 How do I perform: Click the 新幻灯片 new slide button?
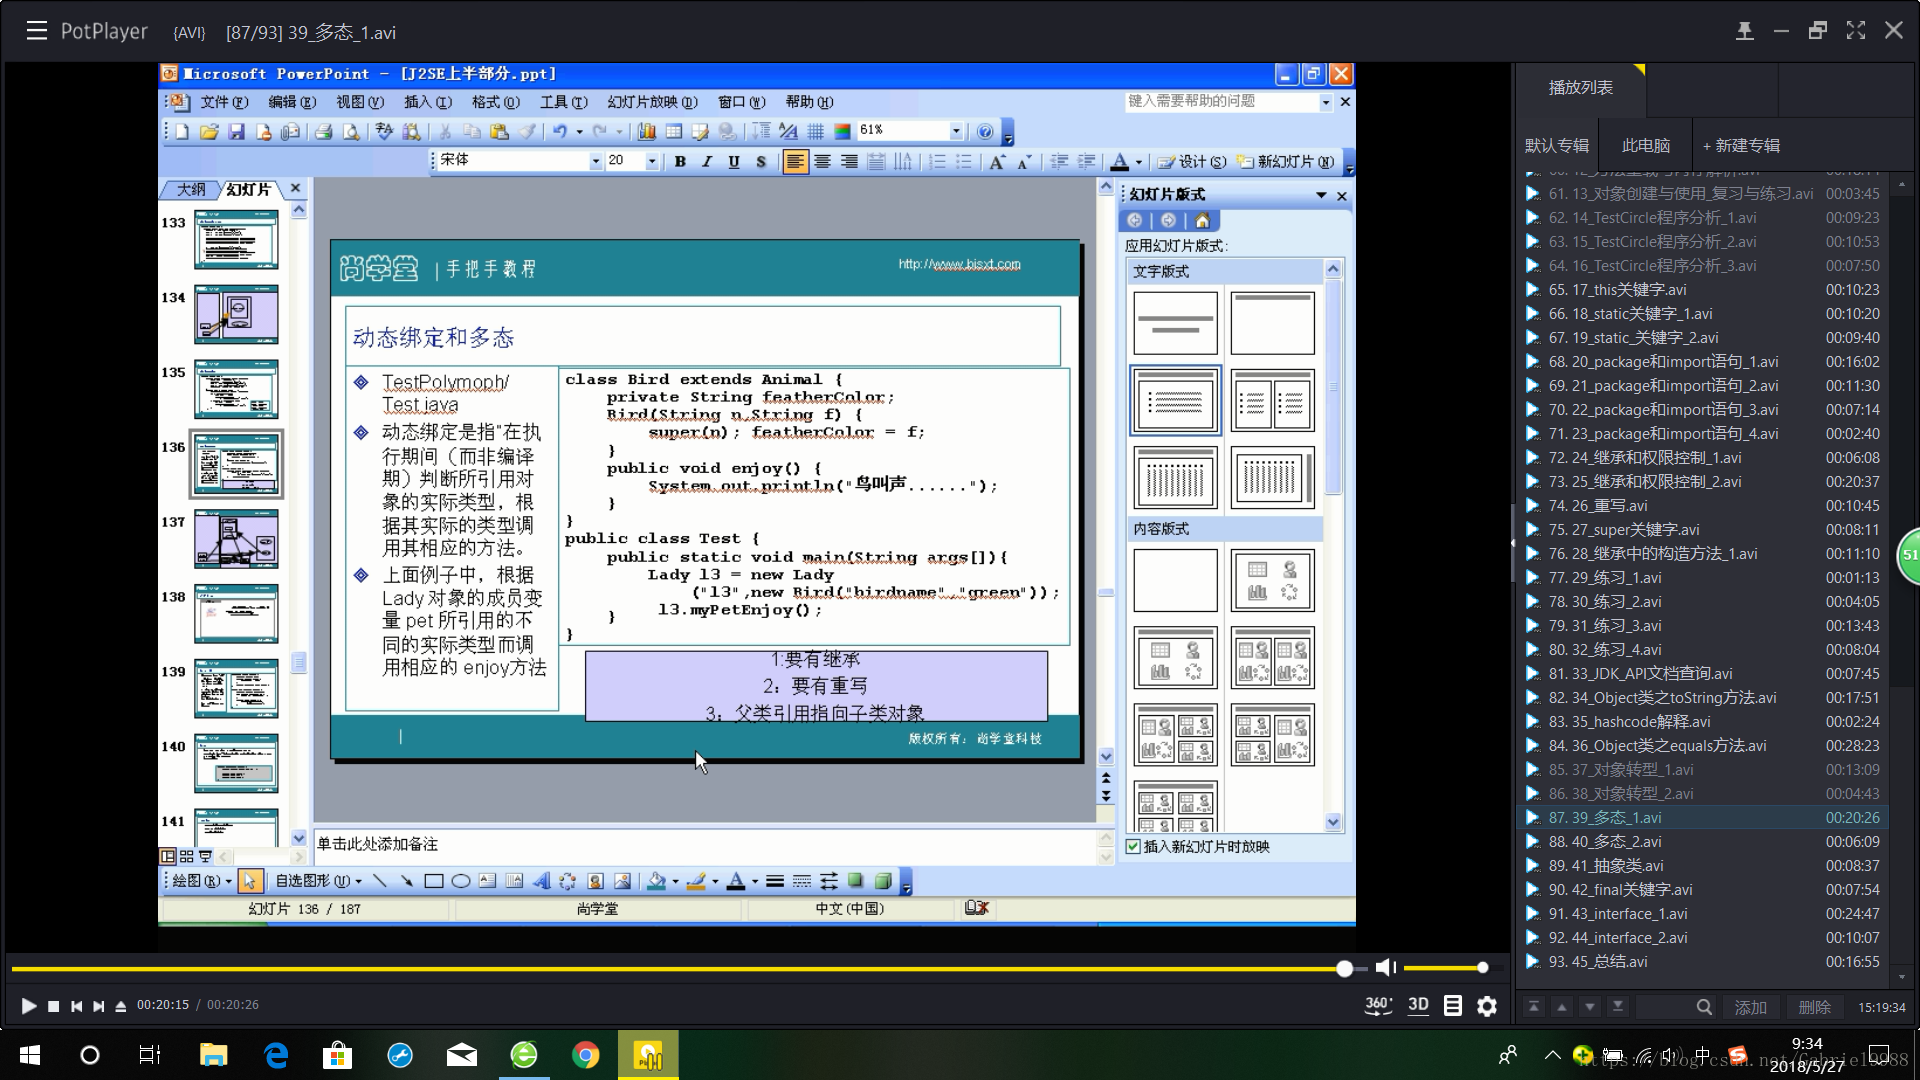[x=1286, y=161]
